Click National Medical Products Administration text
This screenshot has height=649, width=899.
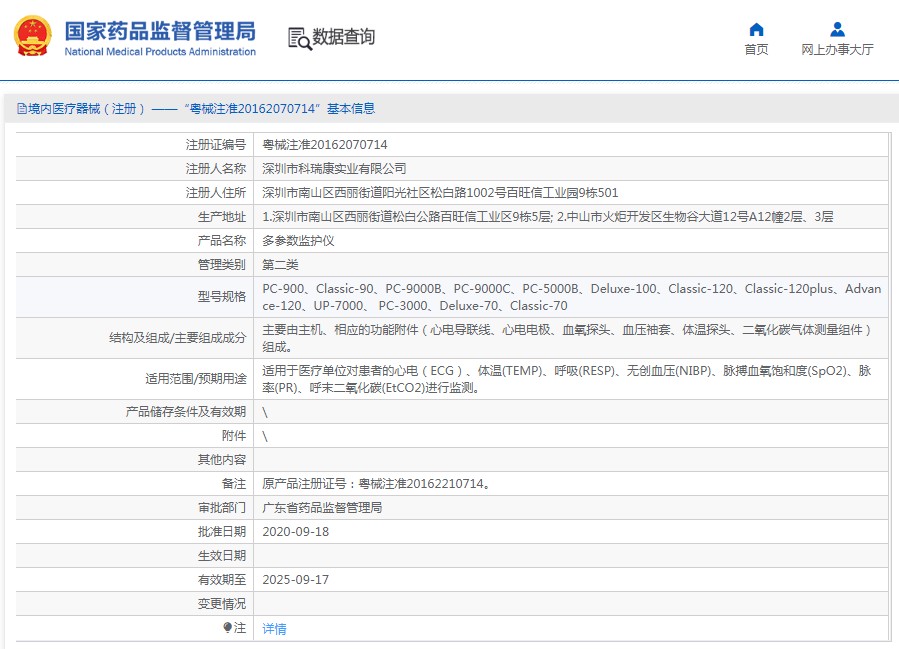point(160,52)
